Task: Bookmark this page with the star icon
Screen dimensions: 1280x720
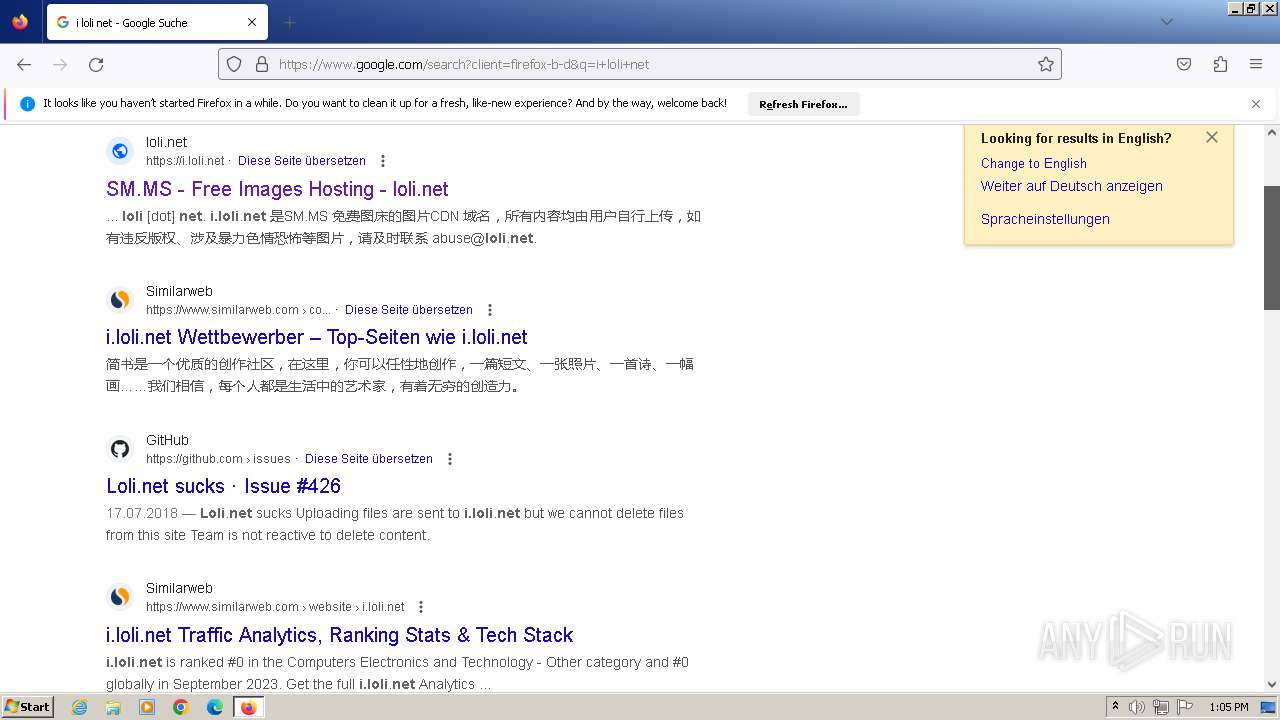Action: pos(1046,64)
